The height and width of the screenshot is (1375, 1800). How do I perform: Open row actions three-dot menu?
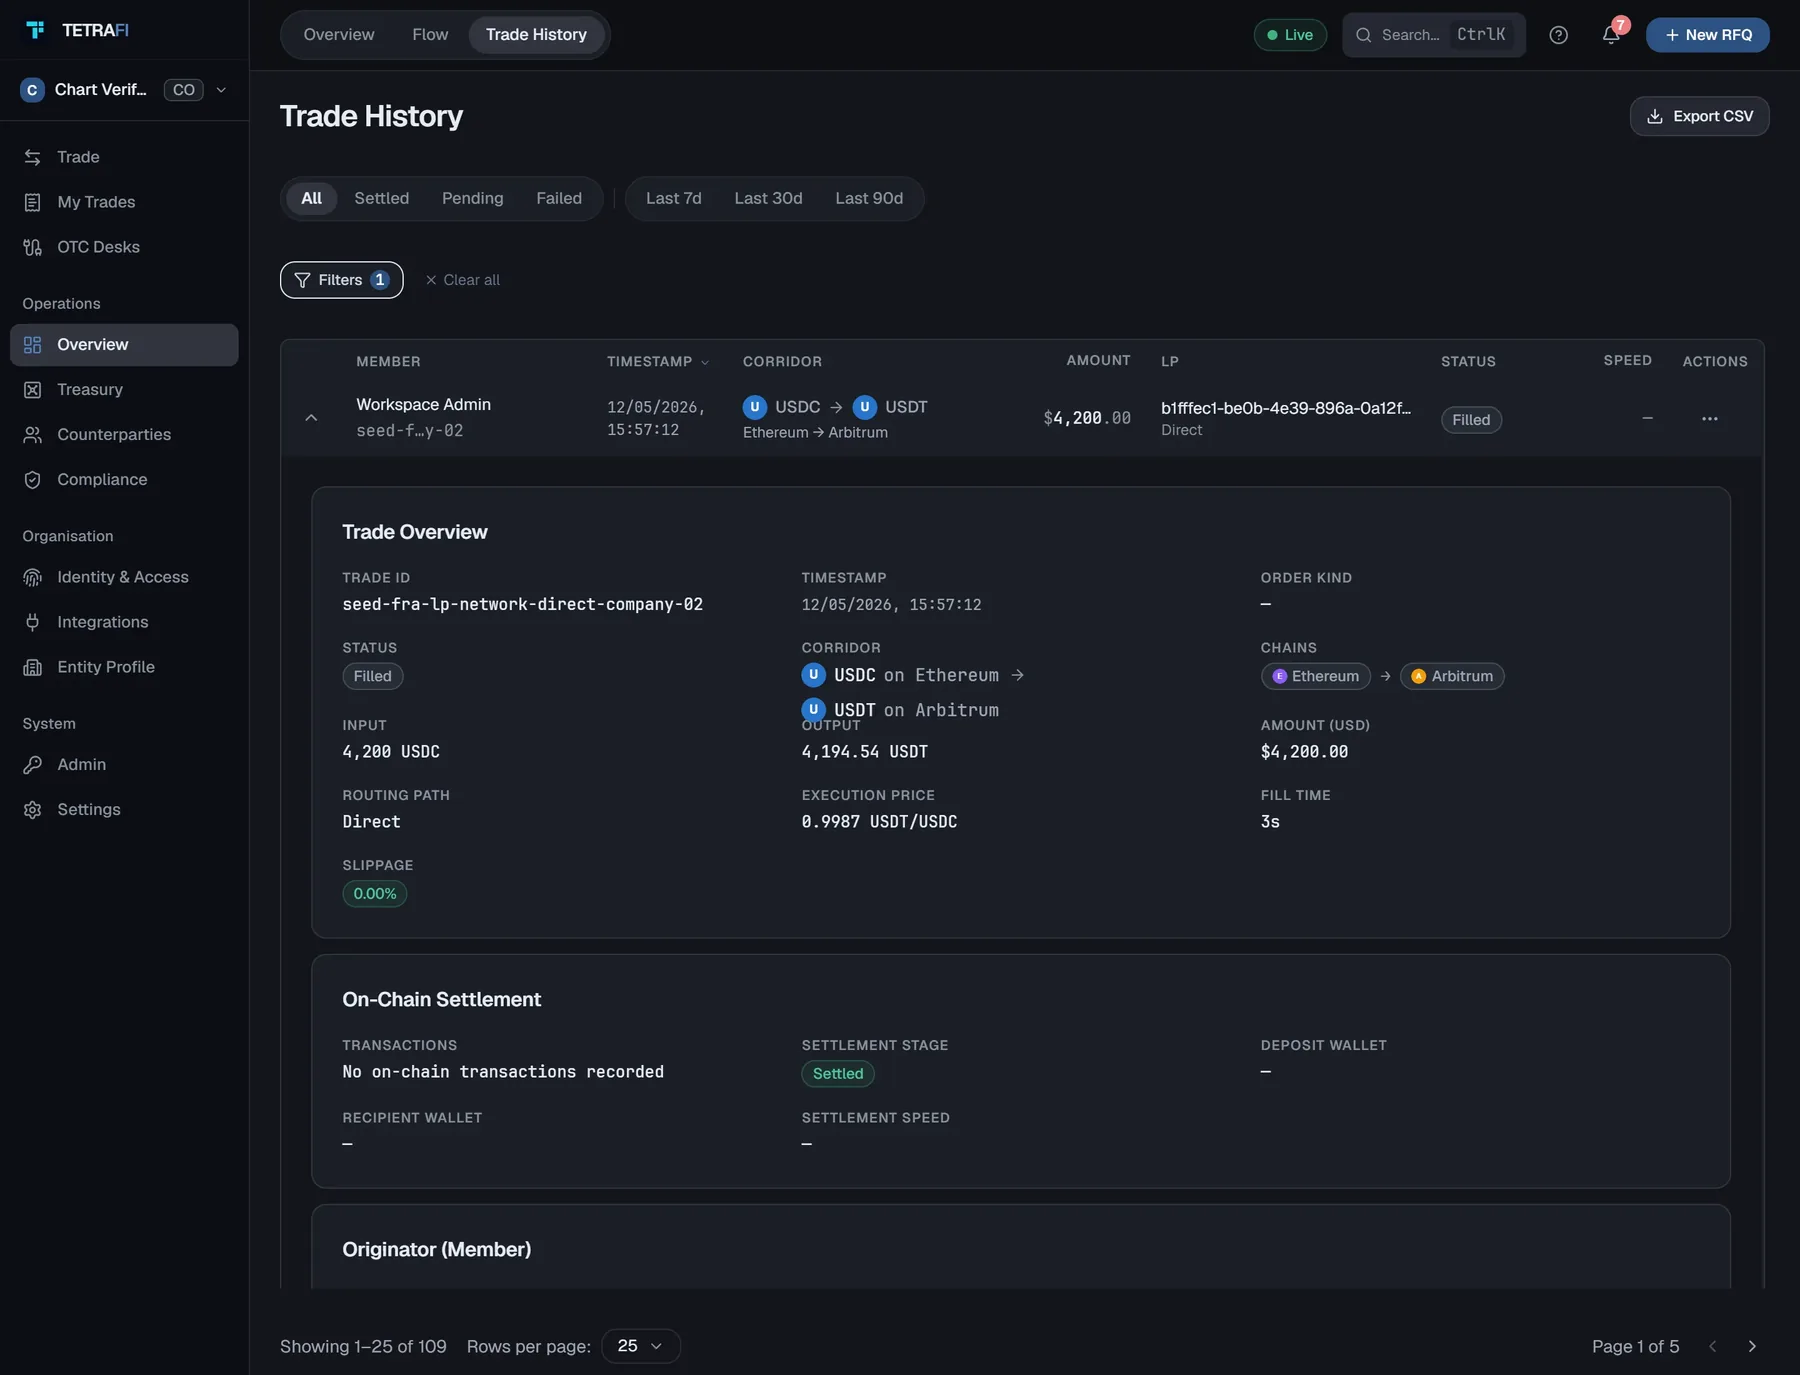pos(1710,419)
